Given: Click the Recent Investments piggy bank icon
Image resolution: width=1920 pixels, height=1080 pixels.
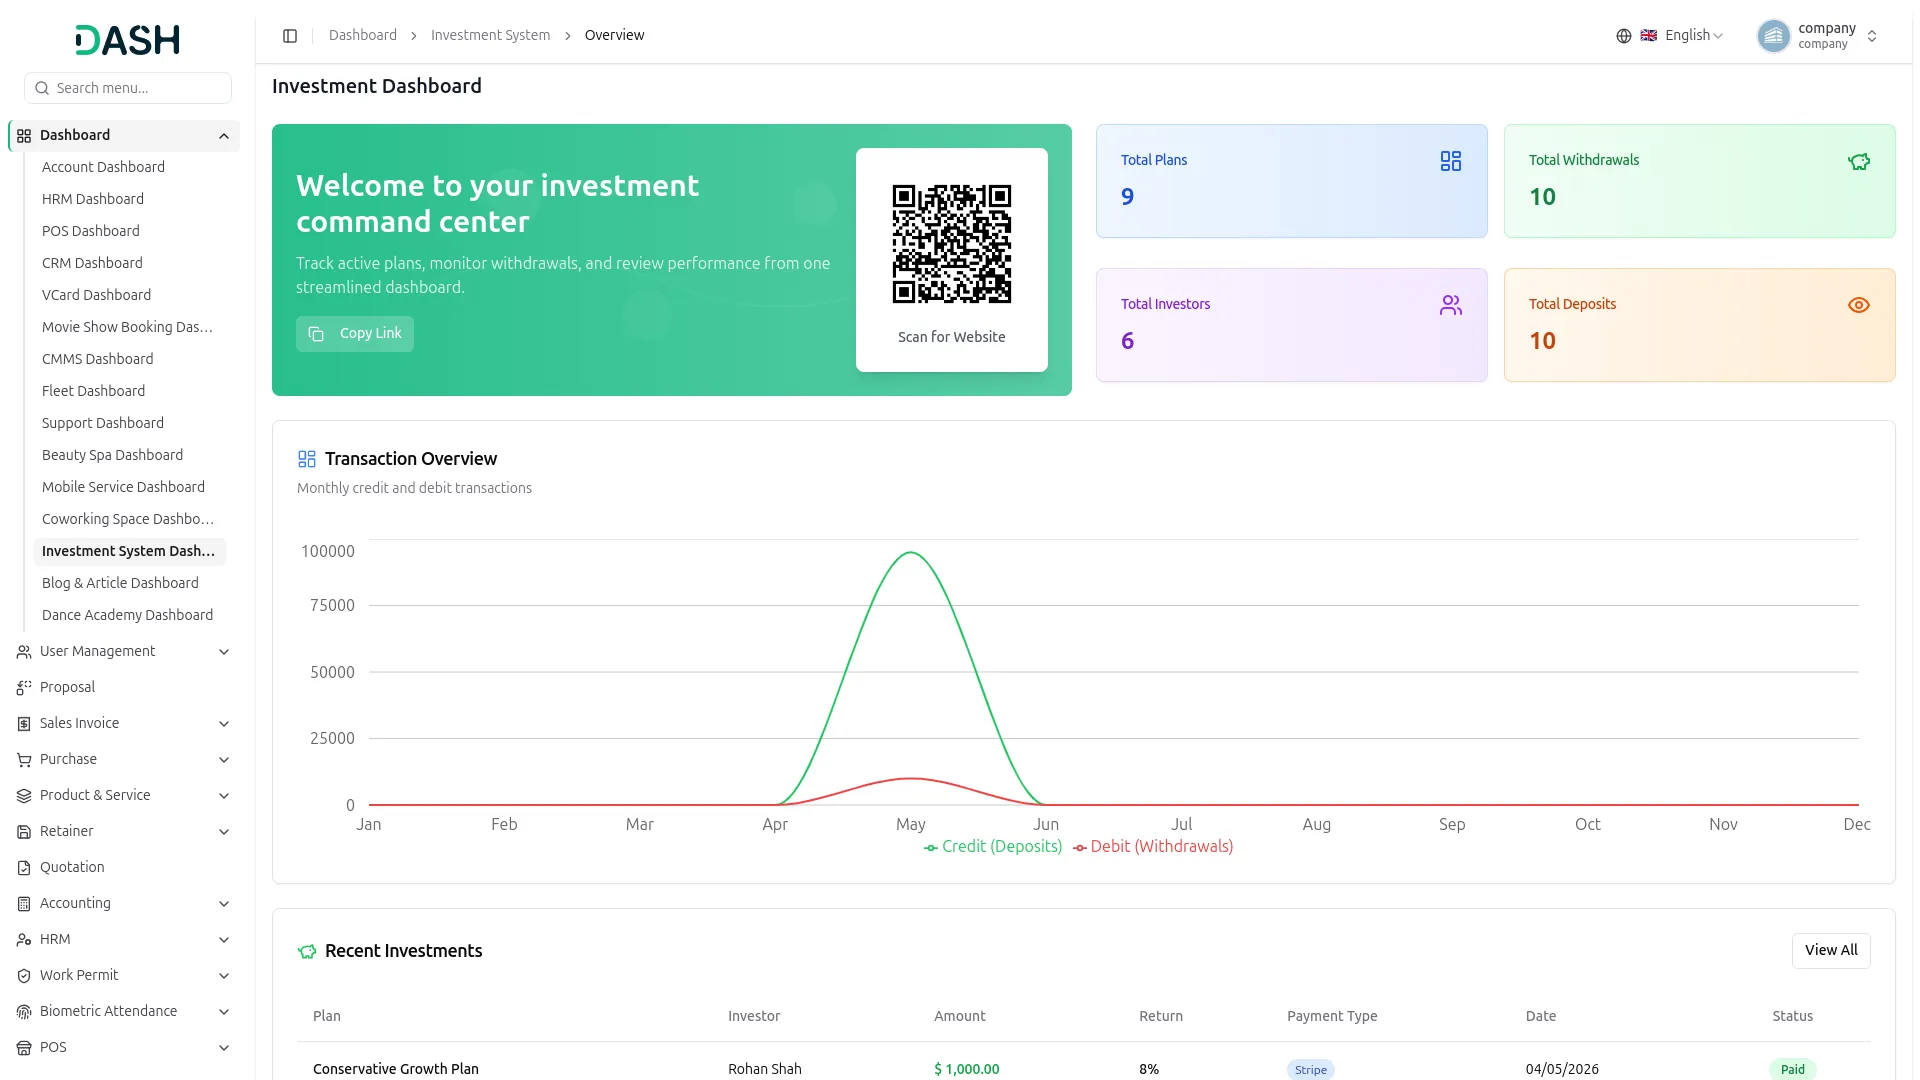Looking at the screenshot, I should (x=307, y=951).
